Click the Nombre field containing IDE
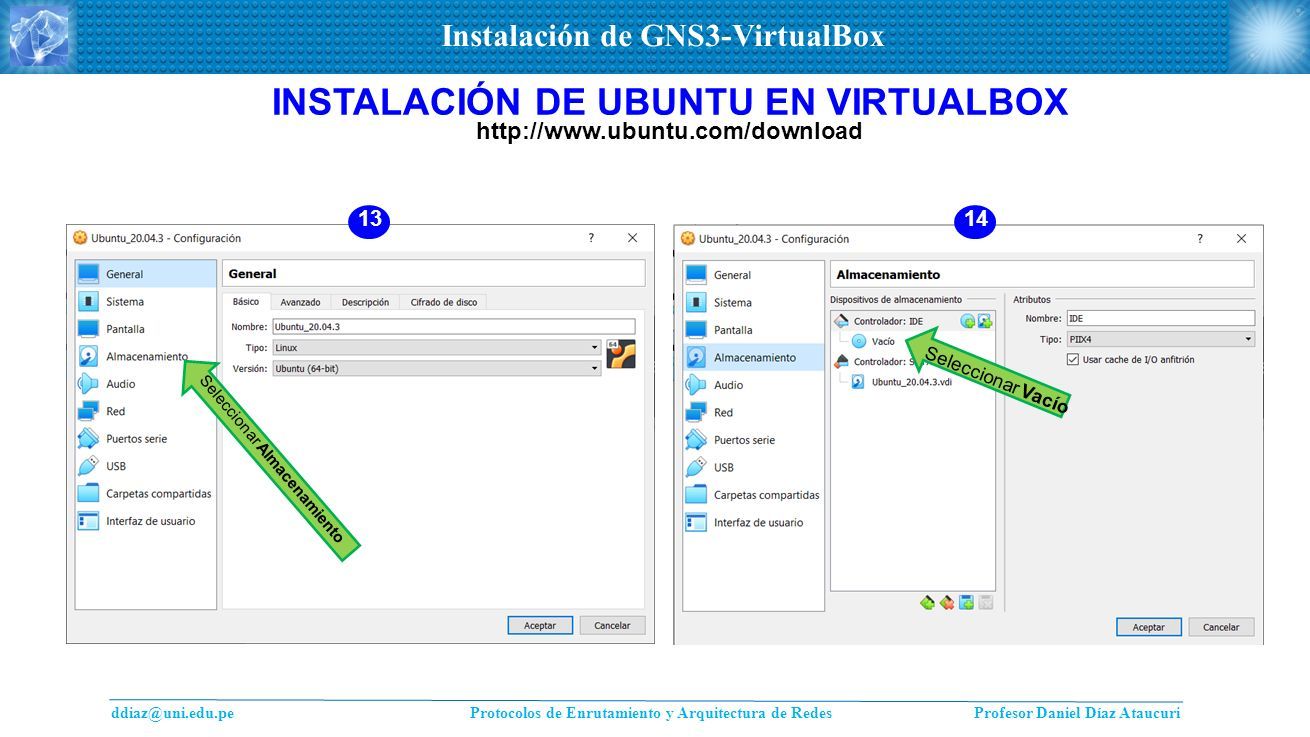 click(1160, 318)
